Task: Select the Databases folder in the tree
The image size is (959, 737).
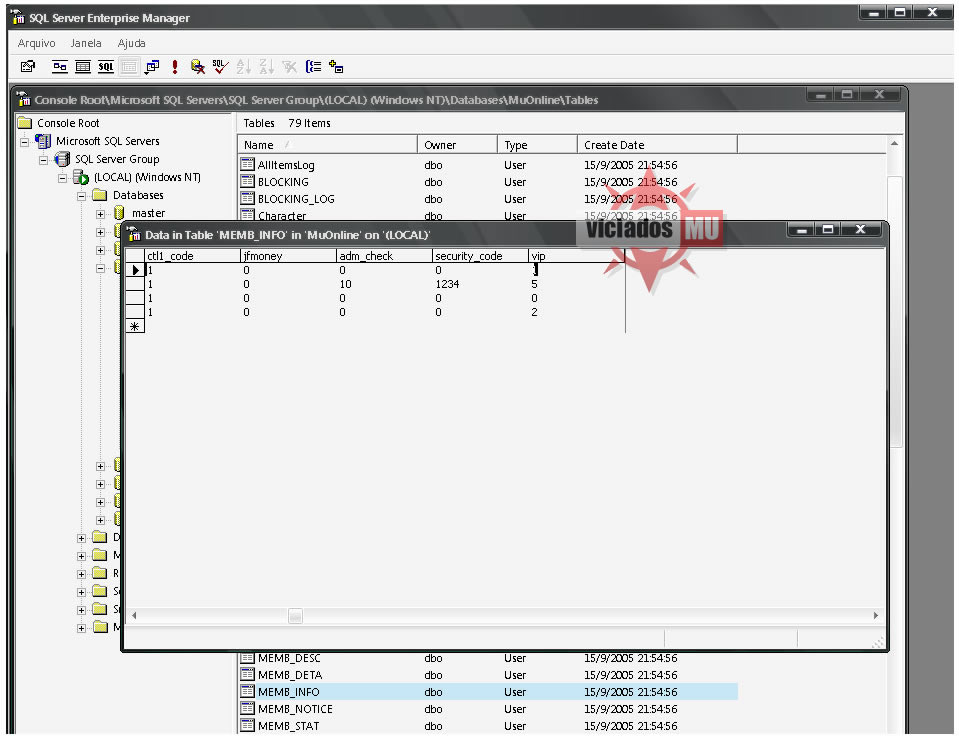Action: 138,195
